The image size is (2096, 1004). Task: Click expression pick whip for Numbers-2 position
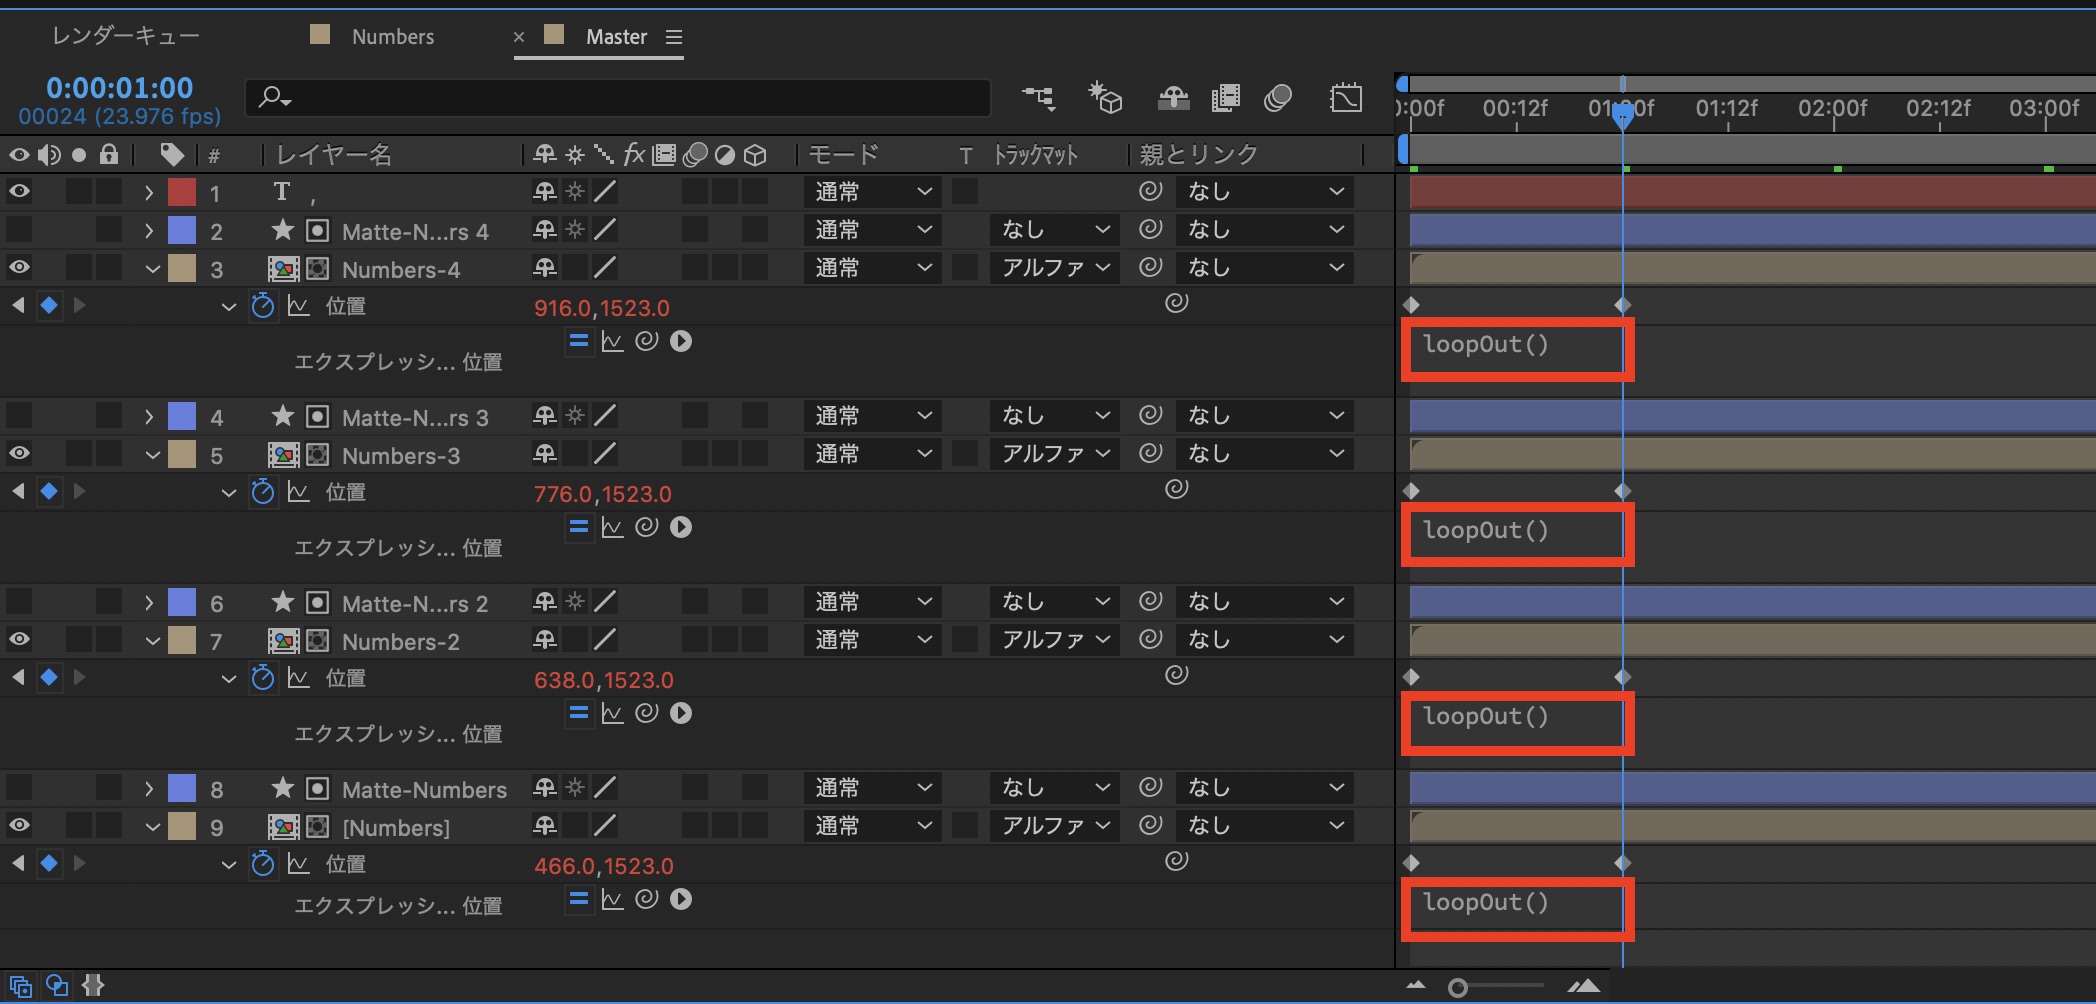point(647,713)
